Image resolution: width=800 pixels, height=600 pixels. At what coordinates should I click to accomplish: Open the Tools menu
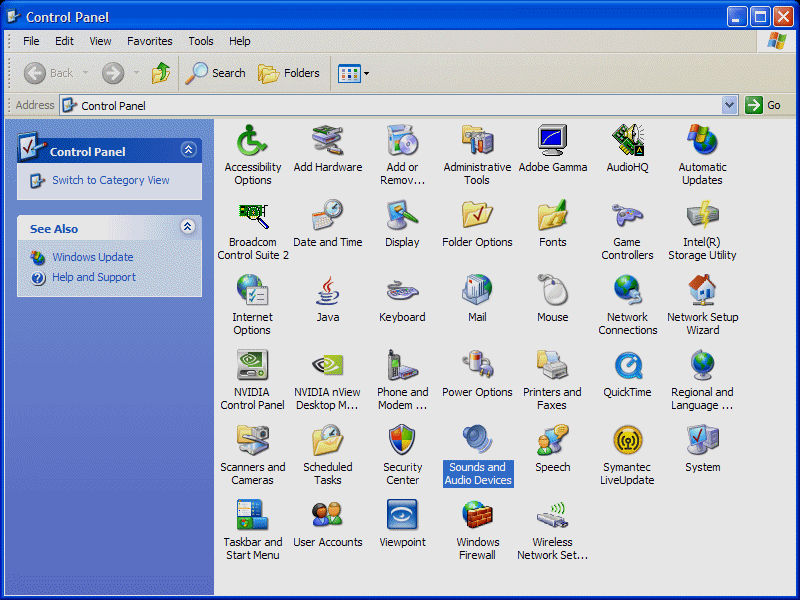201,41
